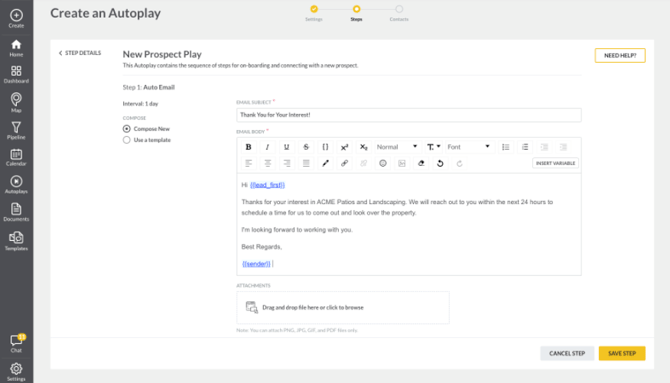Click the Email Subject field
The width and height of the screenshot is (670, 383).
tap(409, 115)
